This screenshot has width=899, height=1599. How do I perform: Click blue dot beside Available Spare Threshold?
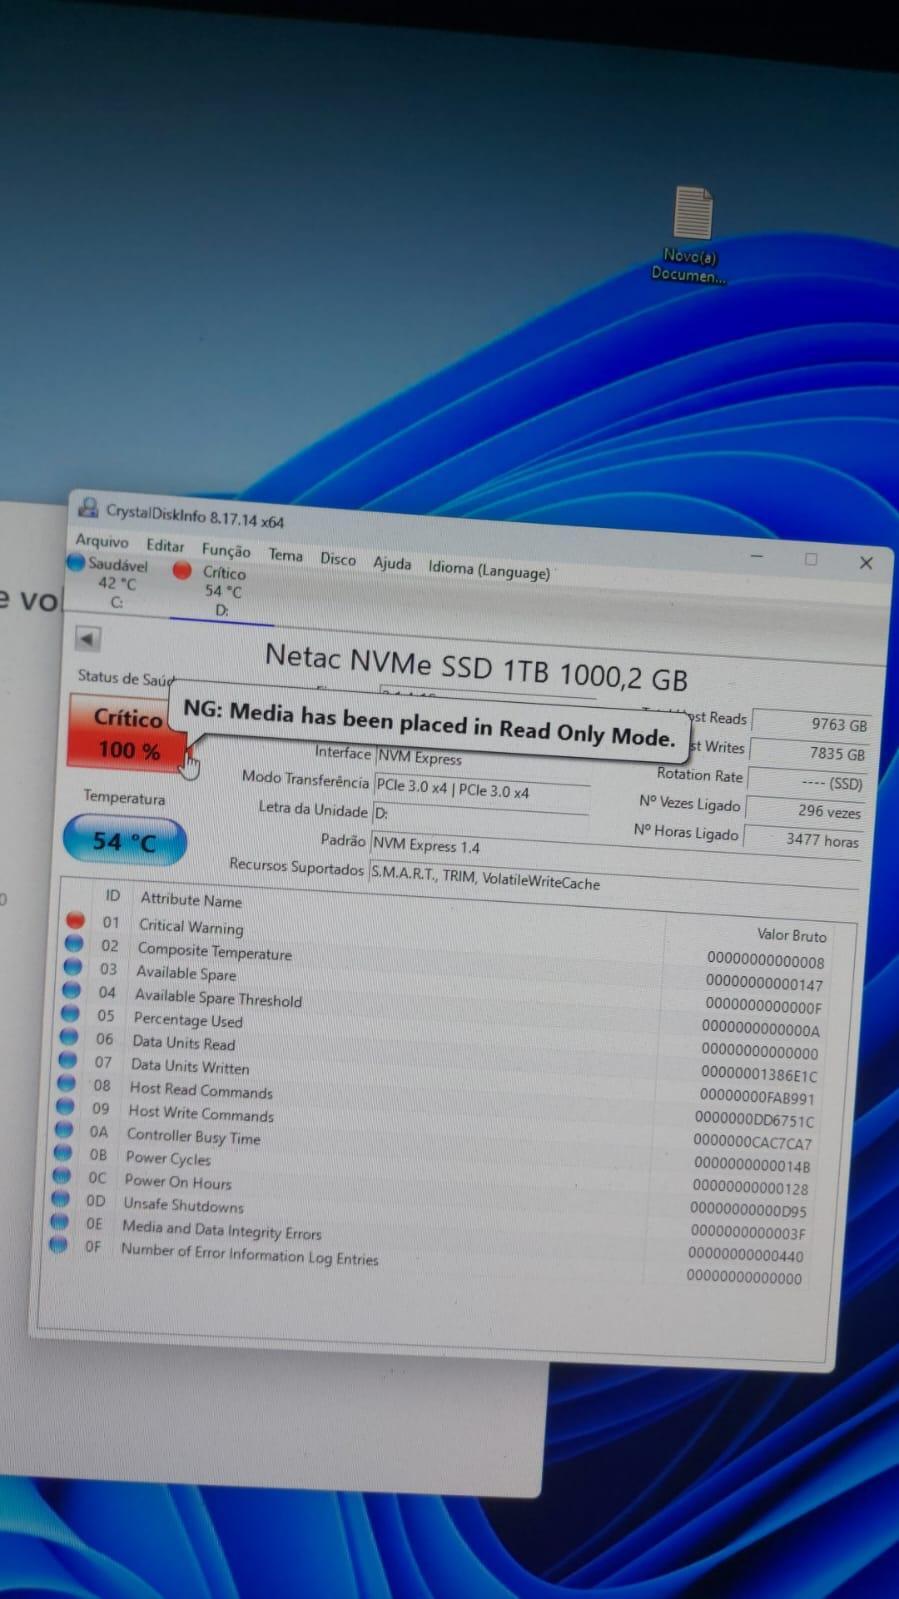(x=71, y=989)
